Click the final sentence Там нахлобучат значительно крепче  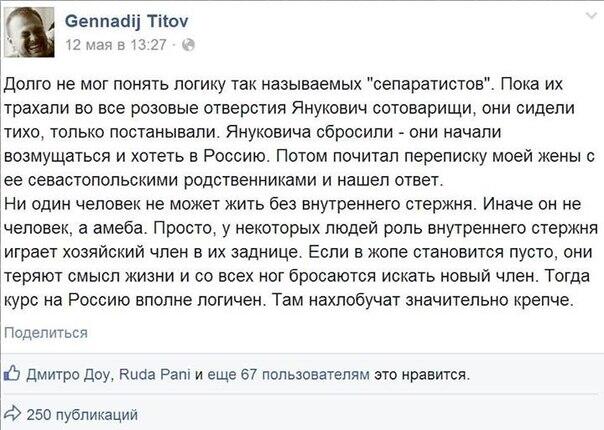point(423,300)
